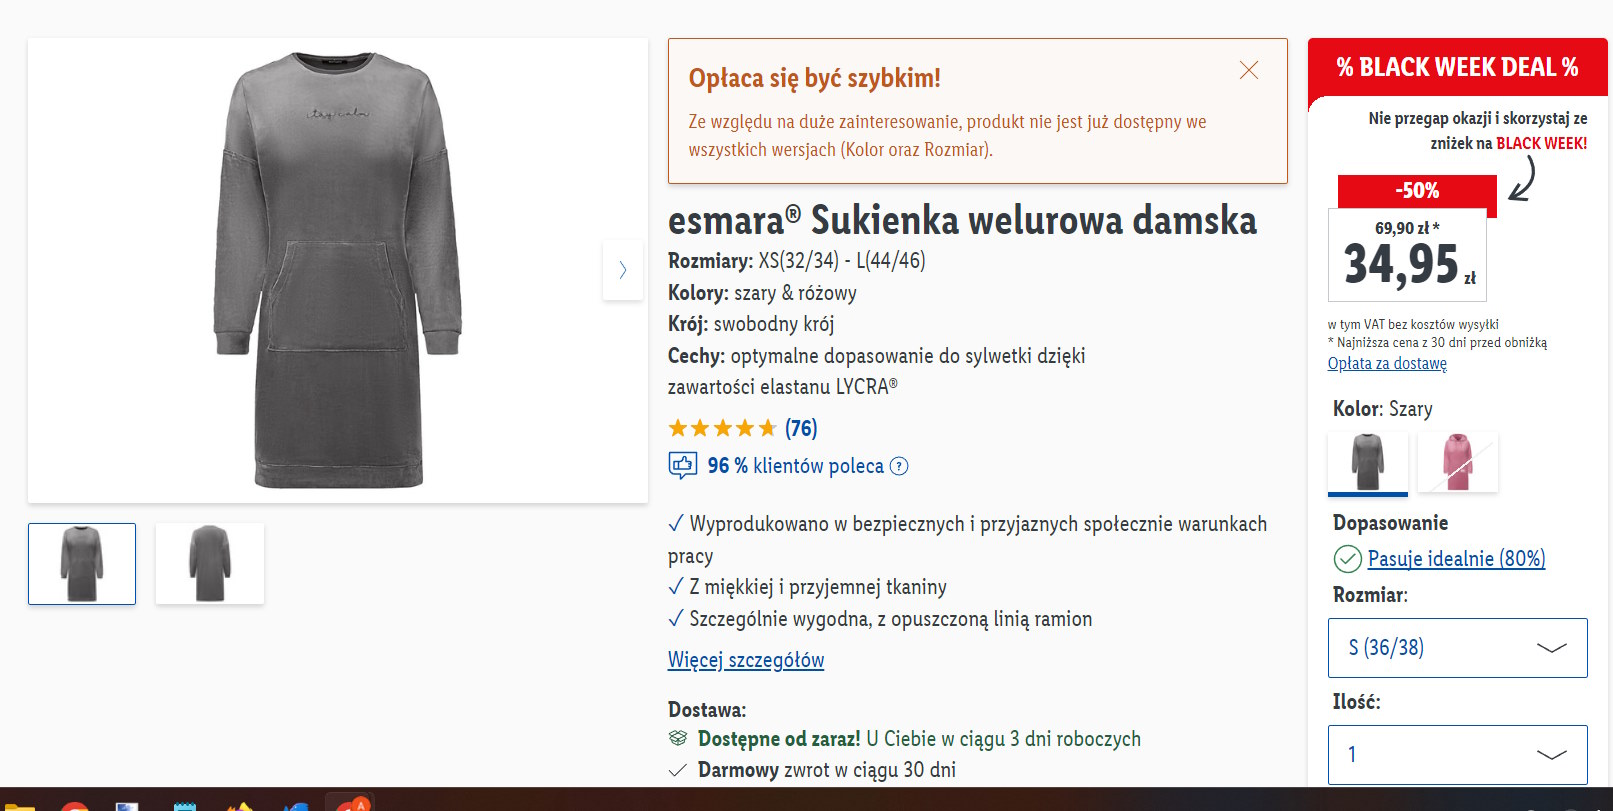Click the delivery package icon

(x=678, y=738)
